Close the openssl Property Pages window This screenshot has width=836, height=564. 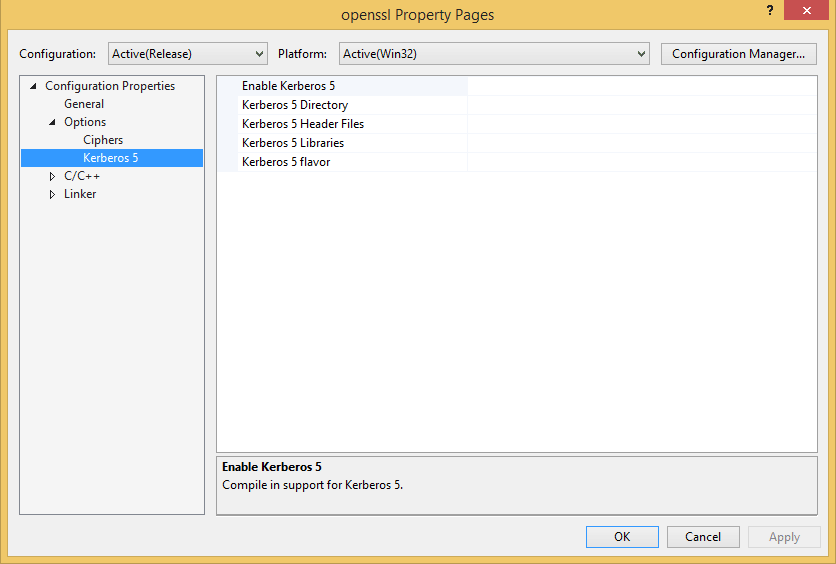click(x=806, y=10)
